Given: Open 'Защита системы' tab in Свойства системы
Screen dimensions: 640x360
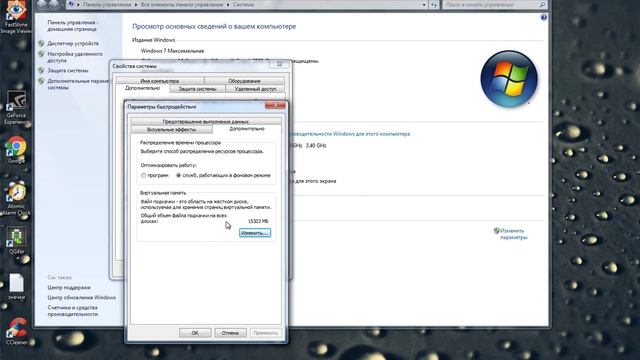Looking at the screenshot, I should 197,89.
